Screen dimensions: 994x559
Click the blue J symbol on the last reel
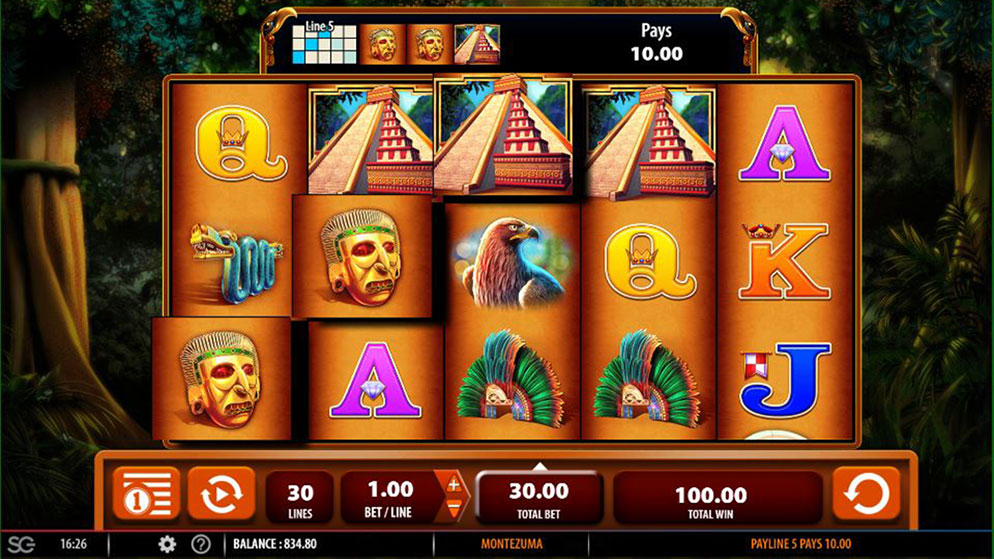(x=785, y=380)
